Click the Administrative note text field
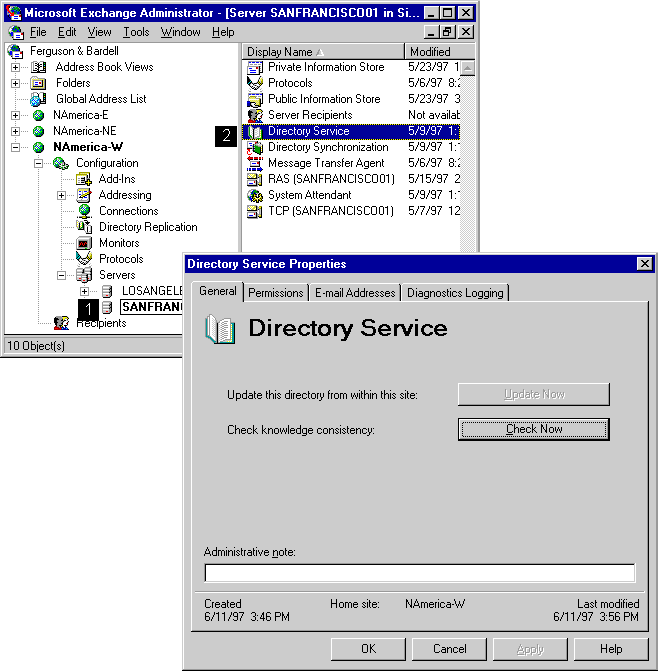This screenshot has width=658, height=671. (420, 573)
